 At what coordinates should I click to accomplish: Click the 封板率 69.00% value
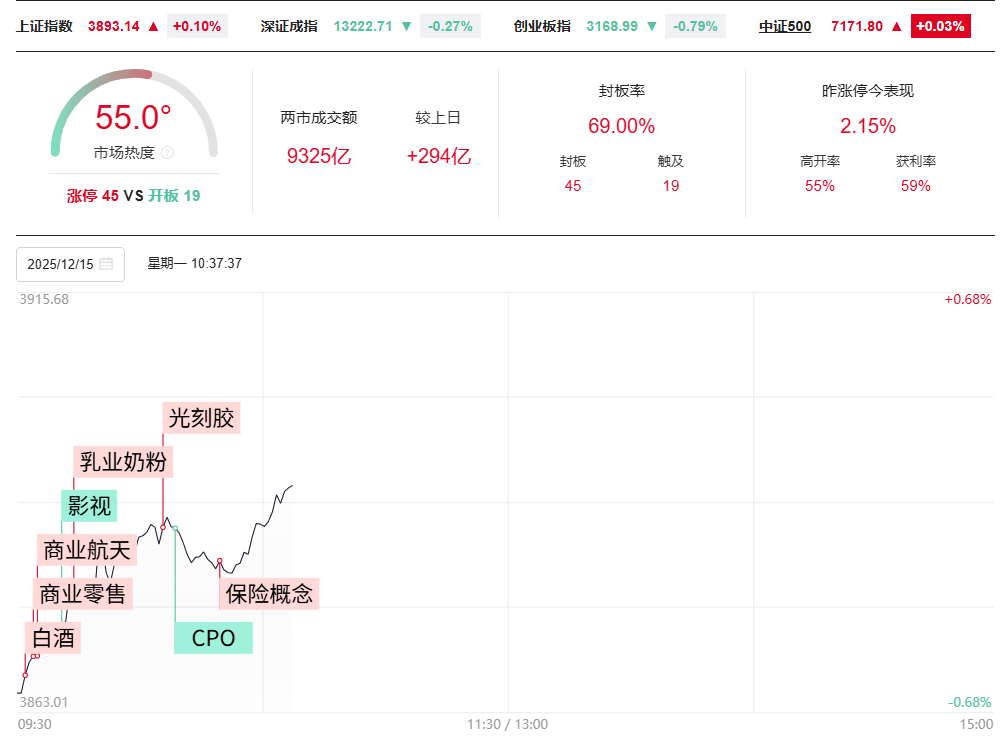pyautogui.click(x=621, y=126)
